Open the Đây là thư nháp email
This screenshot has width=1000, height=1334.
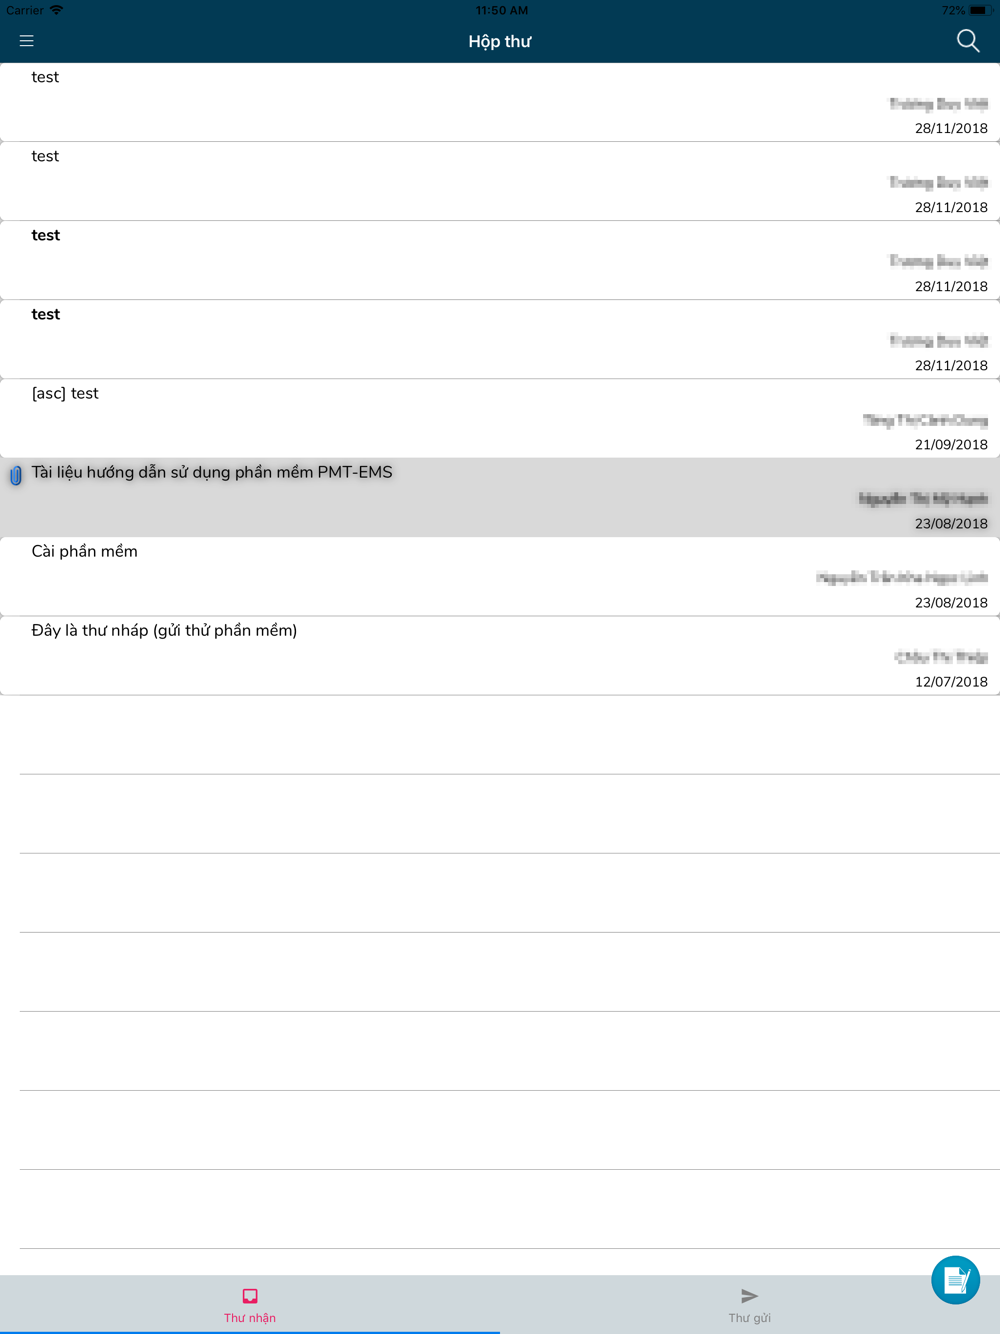point(500,655)
